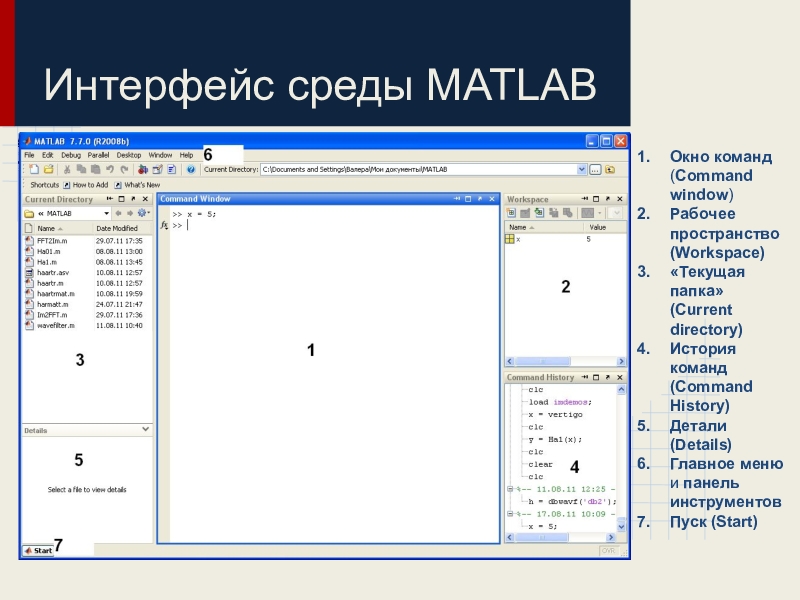The image size is (800, 600).
Task: Collapse the 17.08.11 10:09 history group
Action: tap(509, 514)
